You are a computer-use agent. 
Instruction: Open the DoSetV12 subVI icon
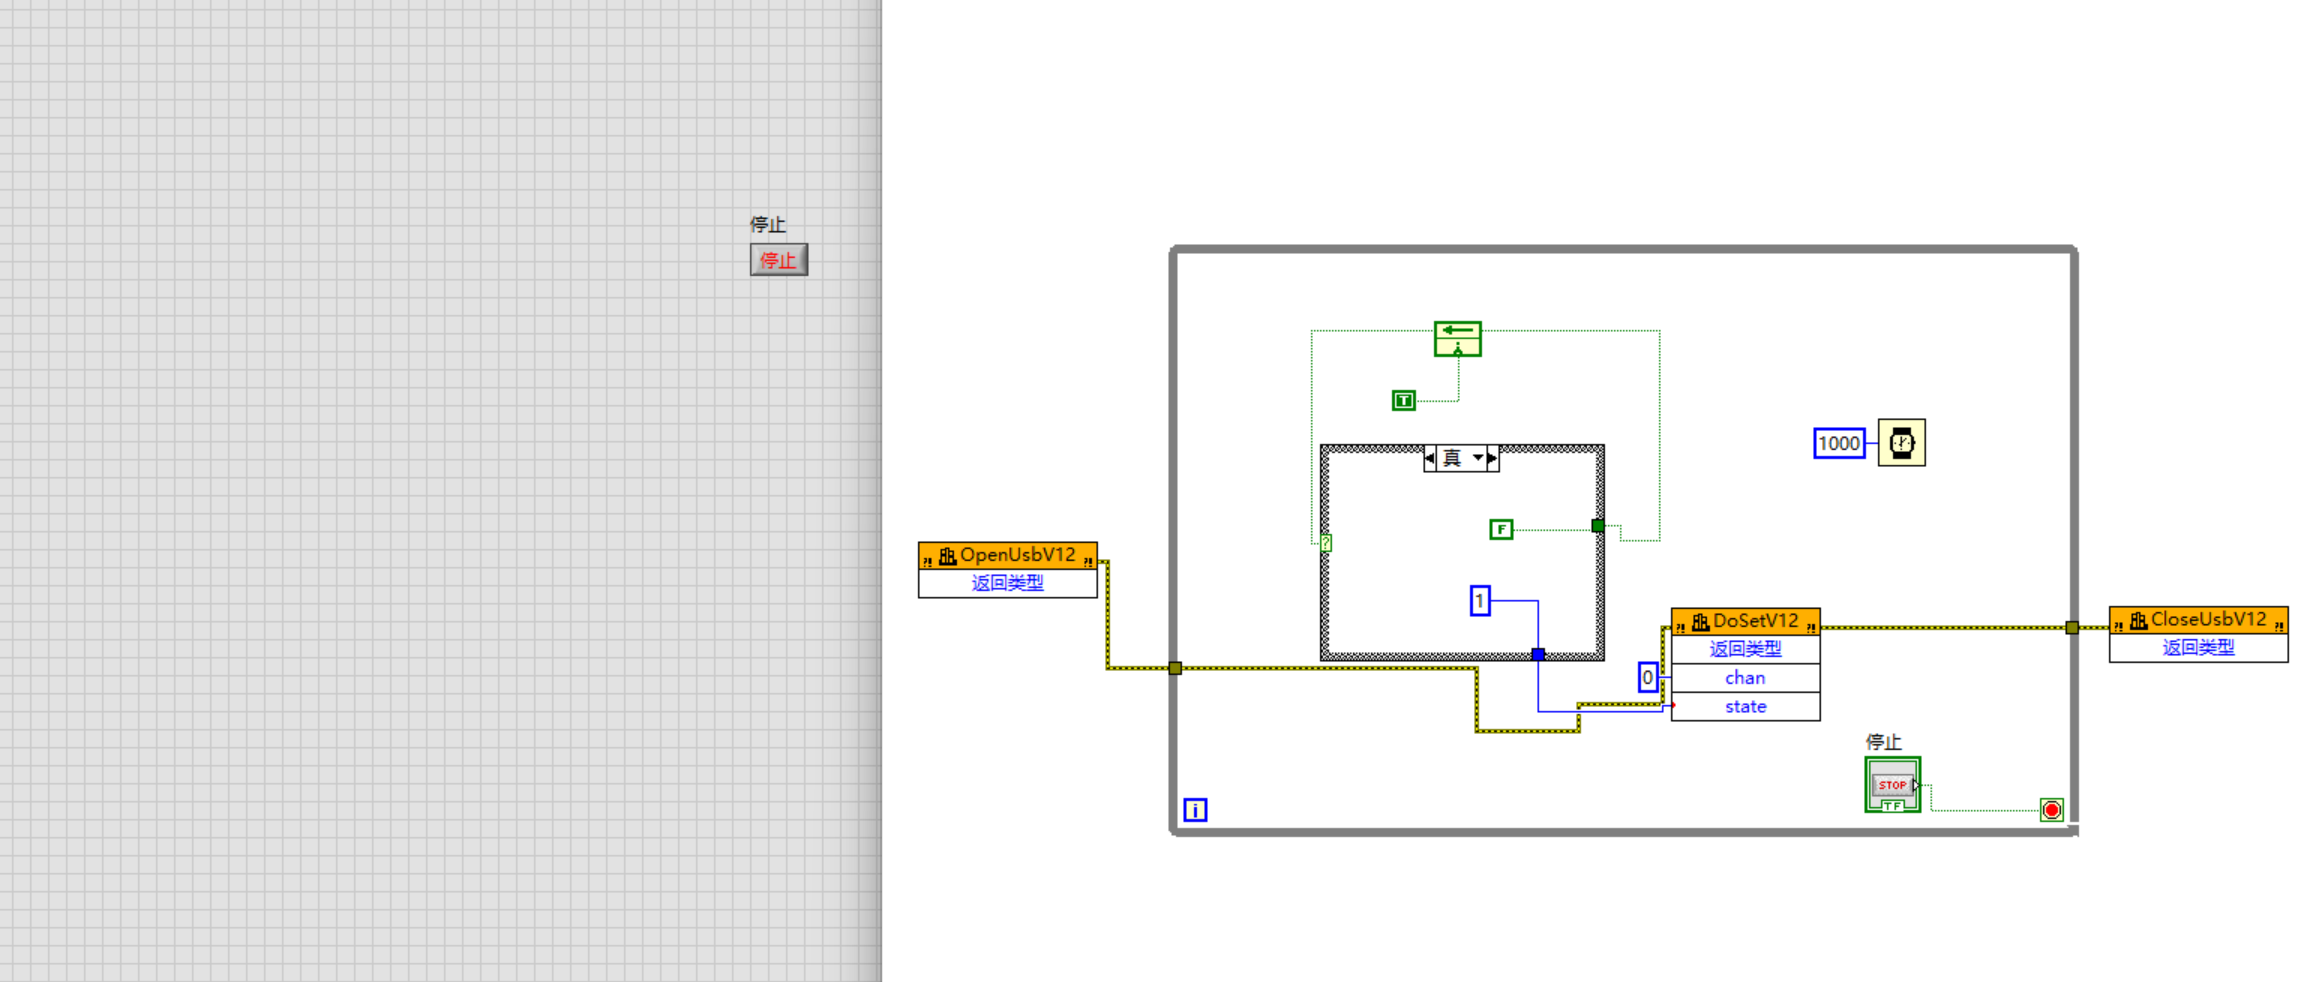pyautogui.click(x=1745, y=621)
